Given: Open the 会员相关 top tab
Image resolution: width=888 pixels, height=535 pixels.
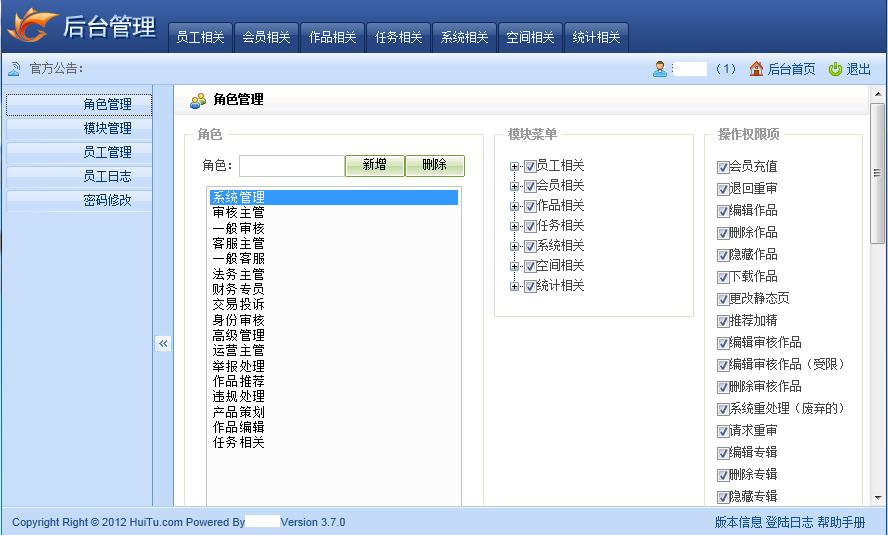Looking at the screenshot, I should click(266, 37).
